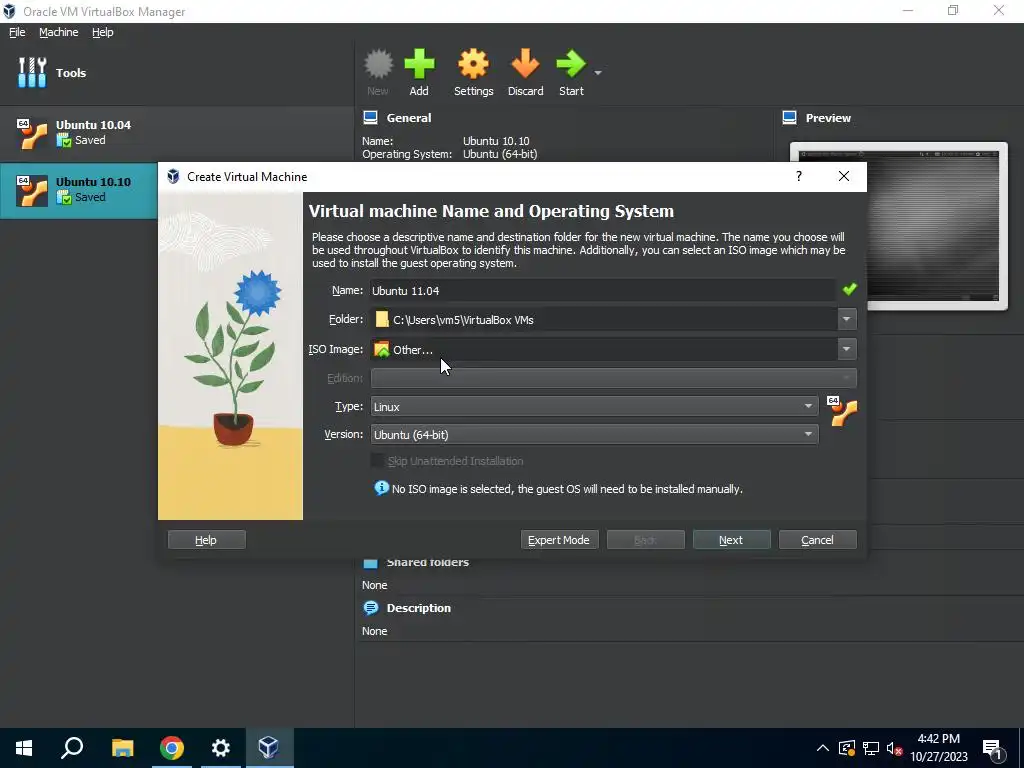1024x768 pixels.
Task: Expand the Start button dropdown arrow
Action: coord(598,72)
